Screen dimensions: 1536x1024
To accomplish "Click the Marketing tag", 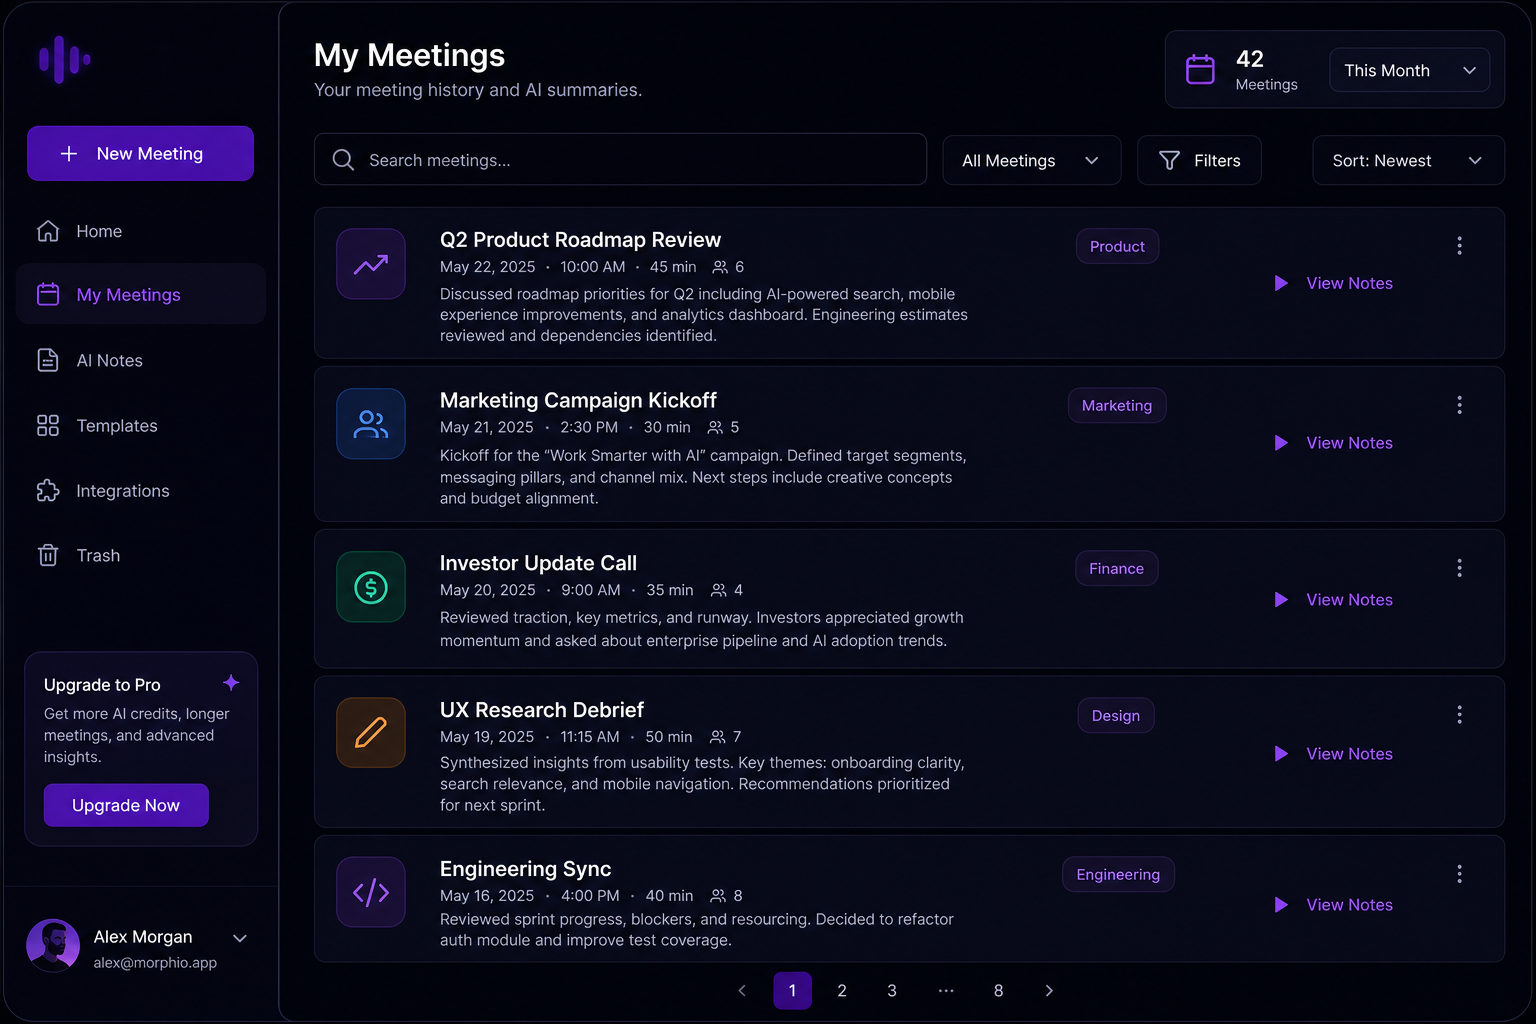I will tap(1117, 405).
